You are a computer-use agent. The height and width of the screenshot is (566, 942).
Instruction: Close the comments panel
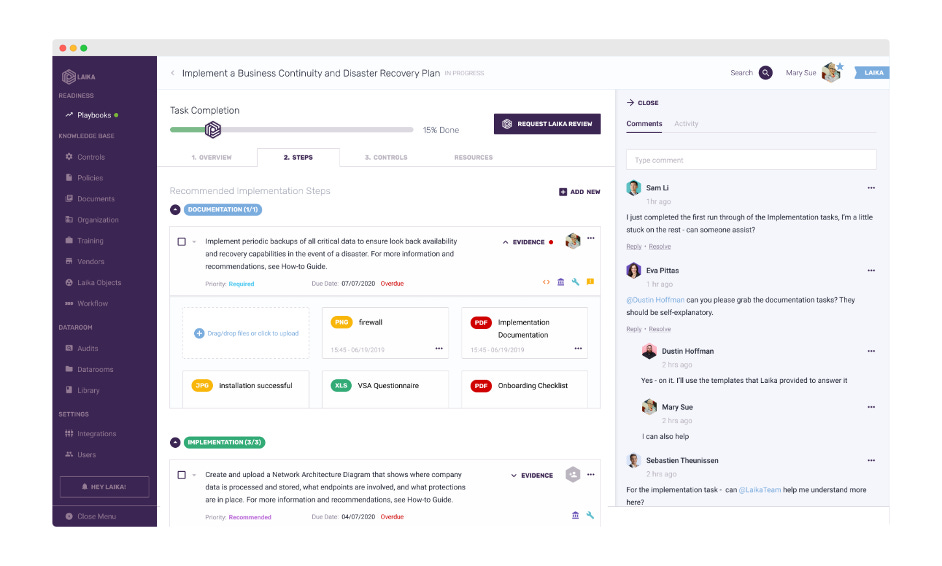[x=642, y=103]
